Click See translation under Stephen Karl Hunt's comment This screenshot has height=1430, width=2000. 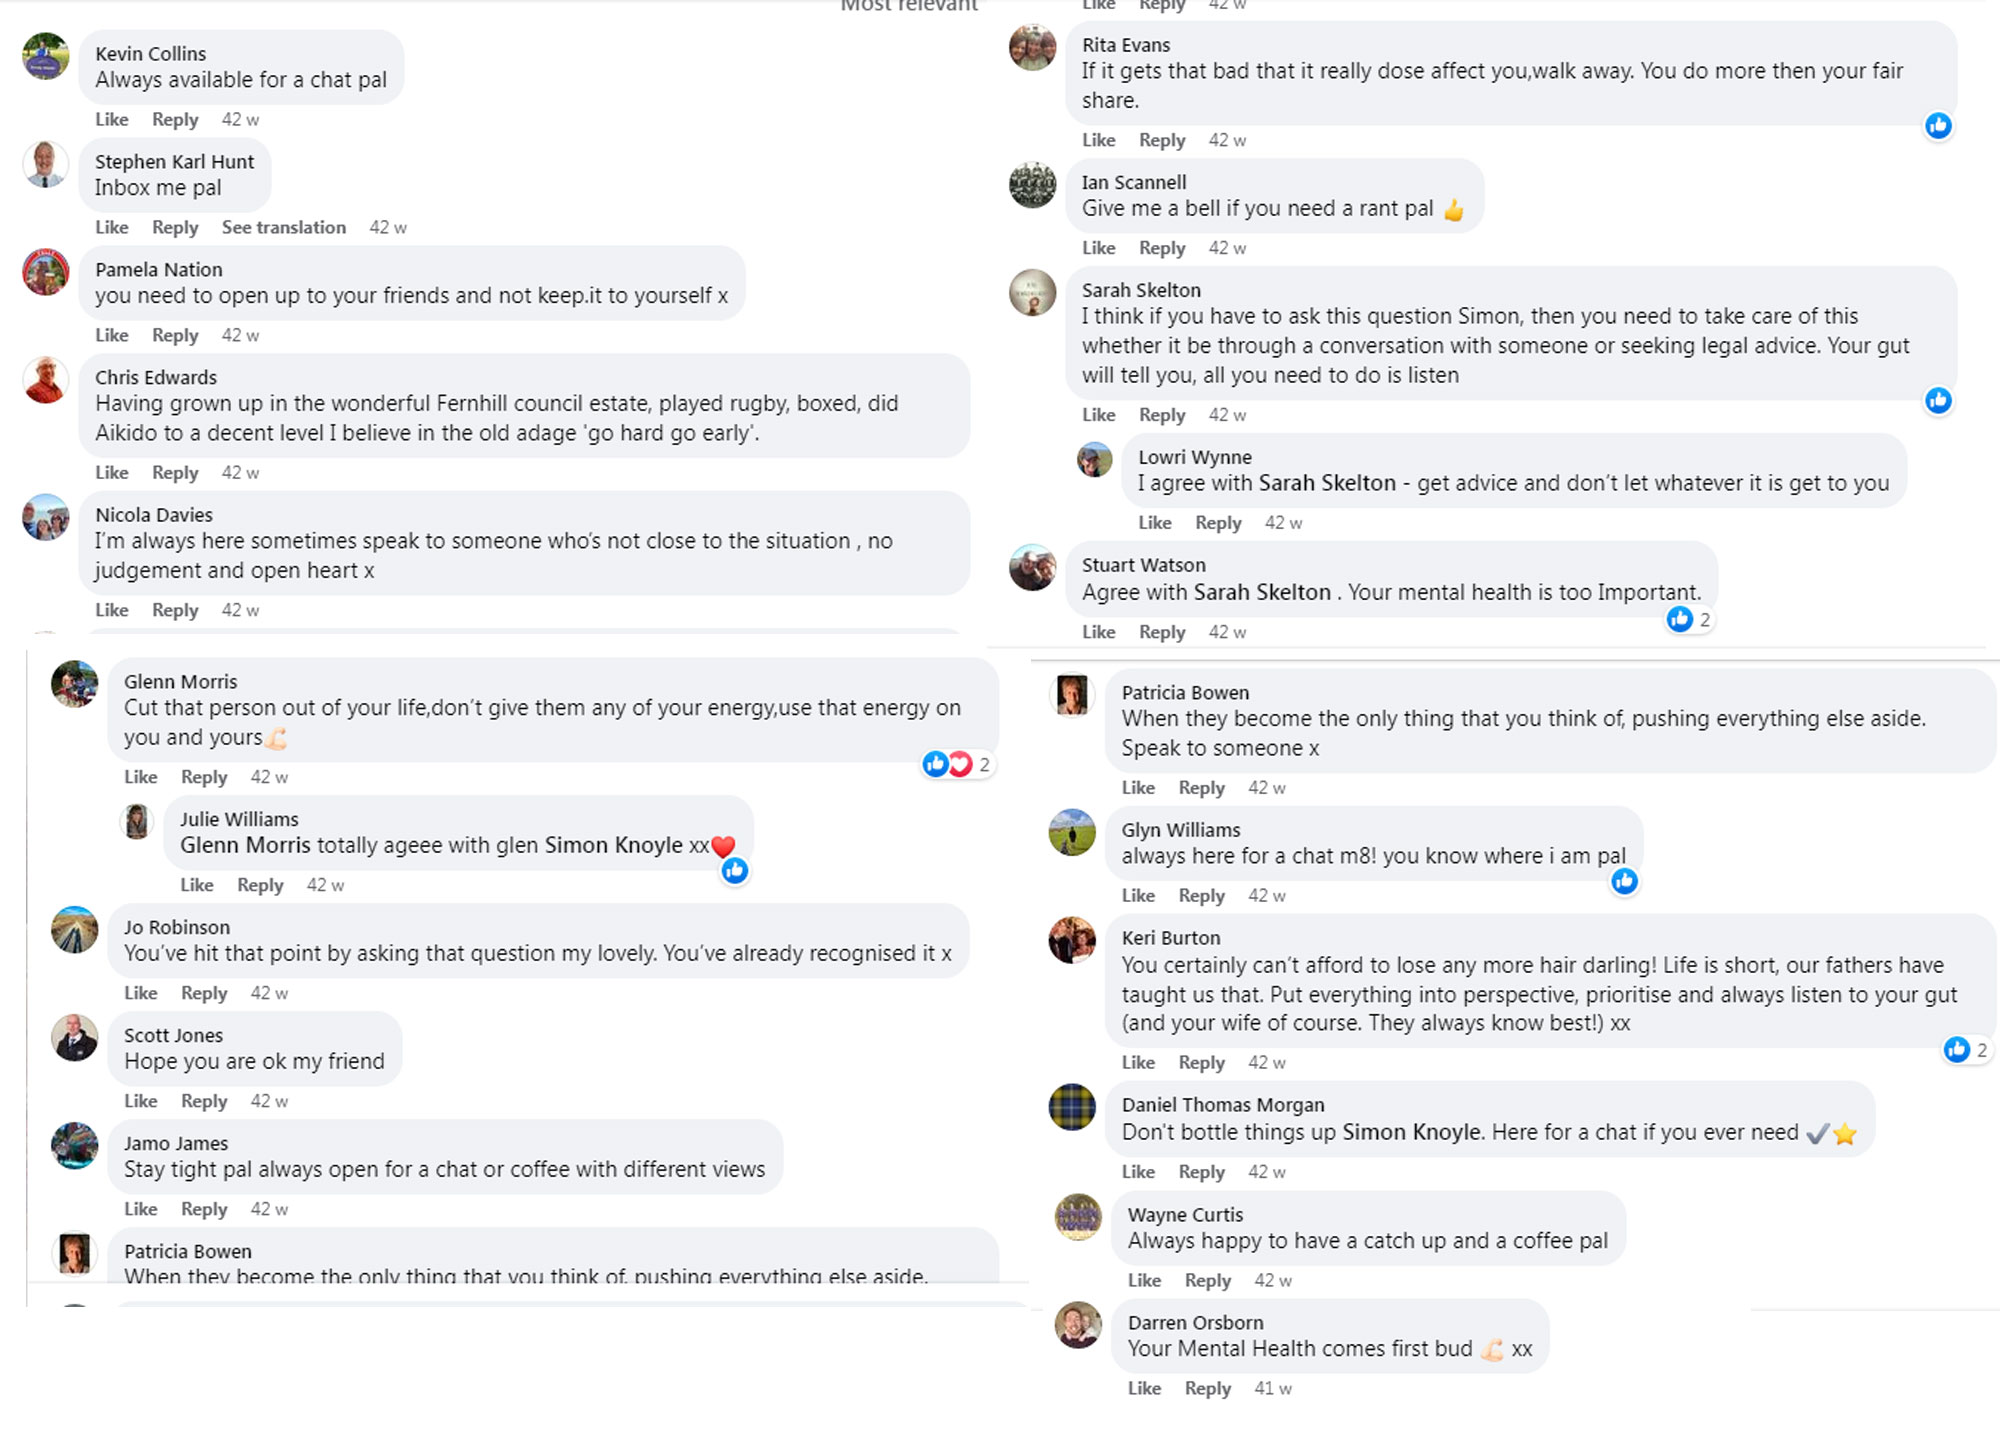coord(284,227)
